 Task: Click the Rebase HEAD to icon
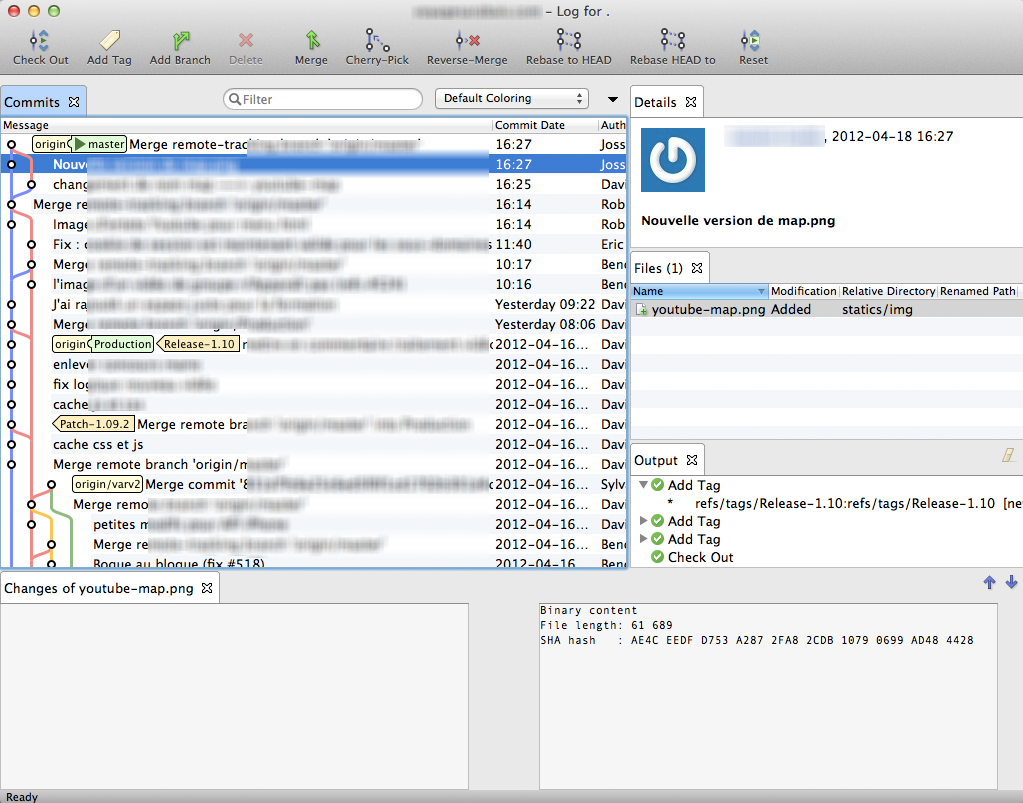coord(672,41)
